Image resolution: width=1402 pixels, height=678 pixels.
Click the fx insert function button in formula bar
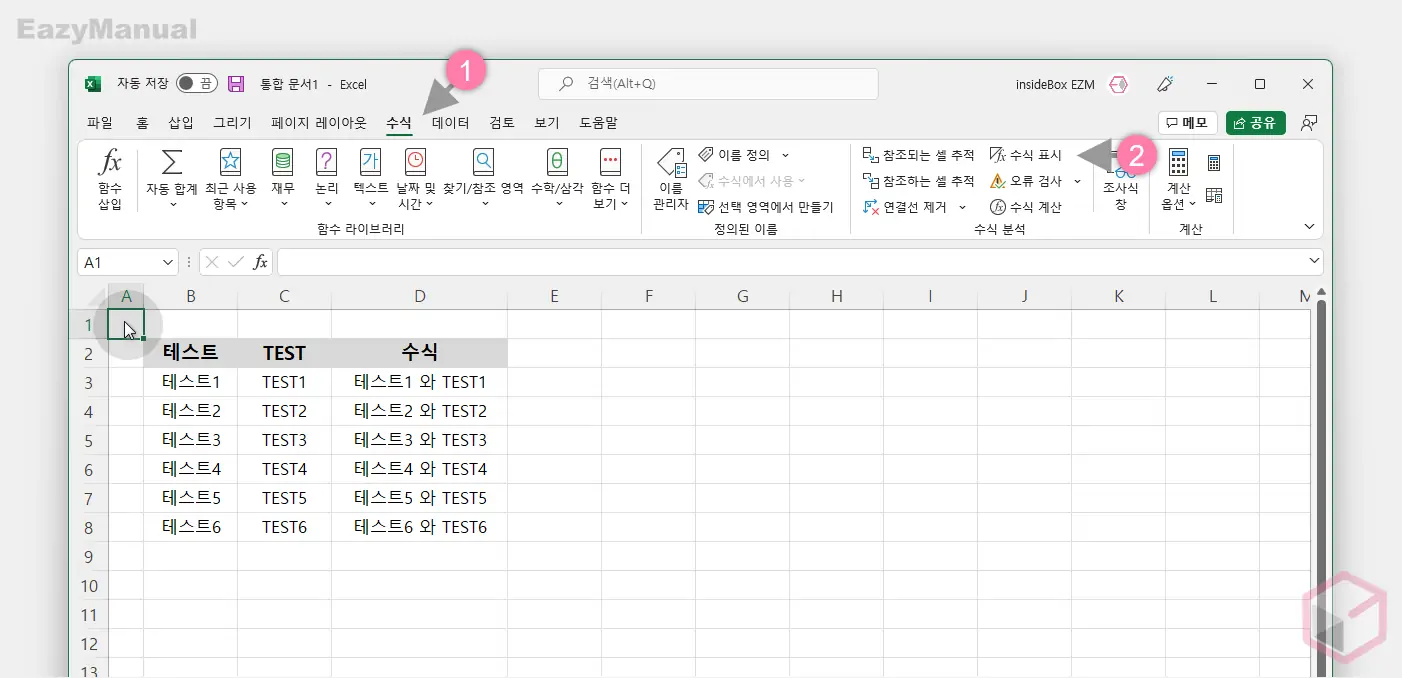click(x=260, y=262)
